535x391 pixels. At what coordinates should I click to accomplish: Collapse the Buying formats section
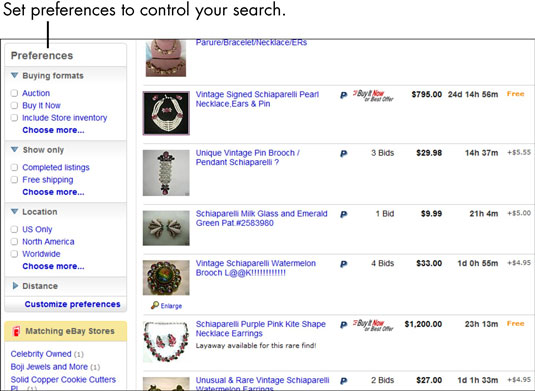click(x=14, y=75)
